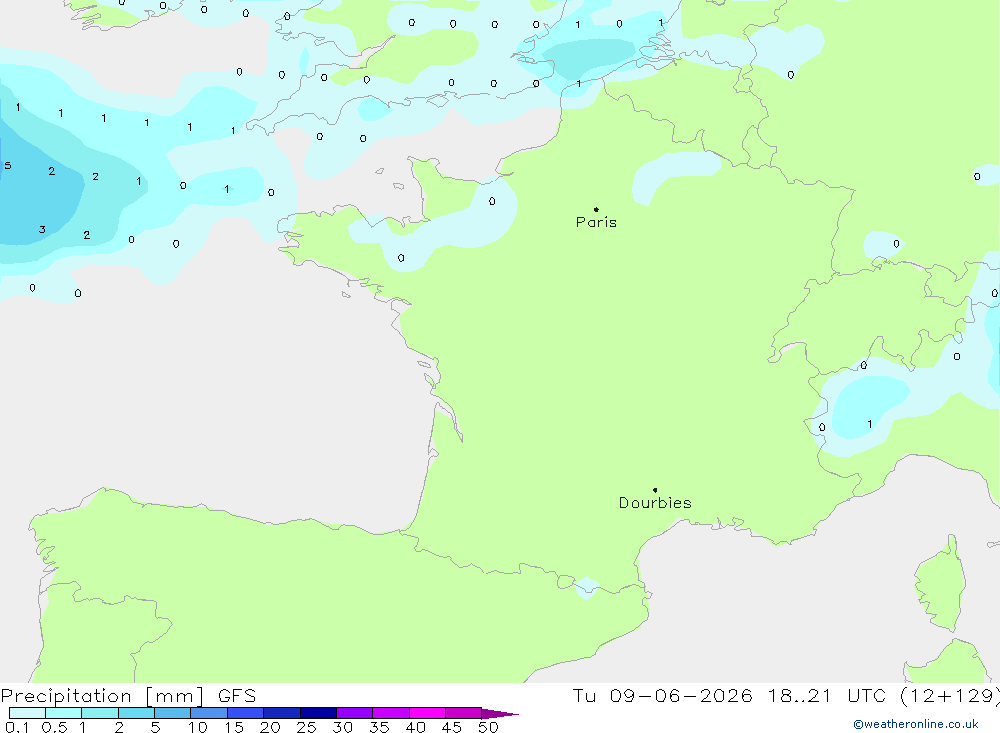
Task: Click the over-50 mm legend arrow tip
Action: [500, 713]
